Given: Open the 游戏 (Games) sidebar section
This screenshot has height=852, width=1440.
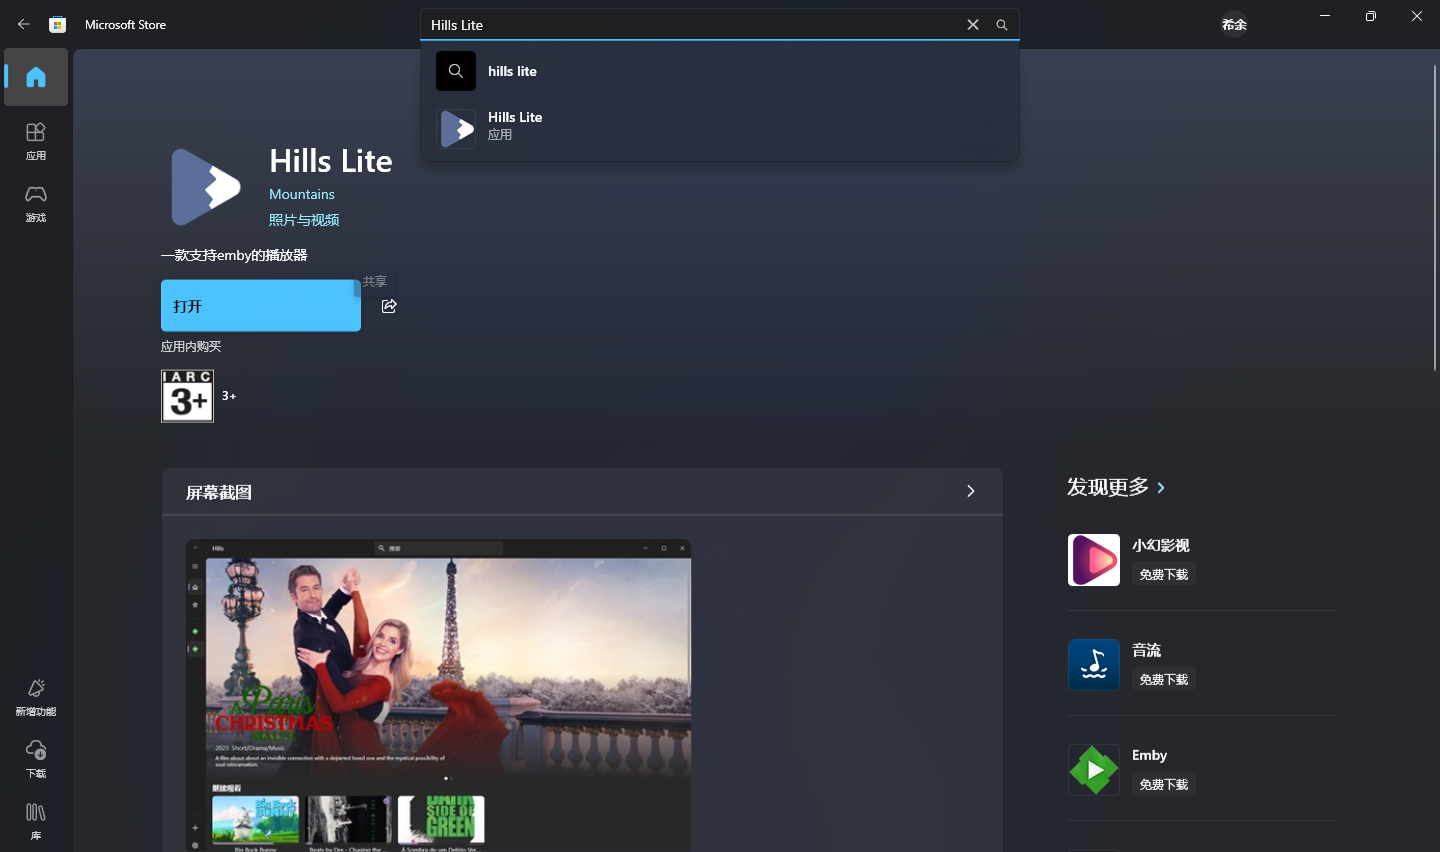Looking at the screenshot, I should [x=36, y=203].
